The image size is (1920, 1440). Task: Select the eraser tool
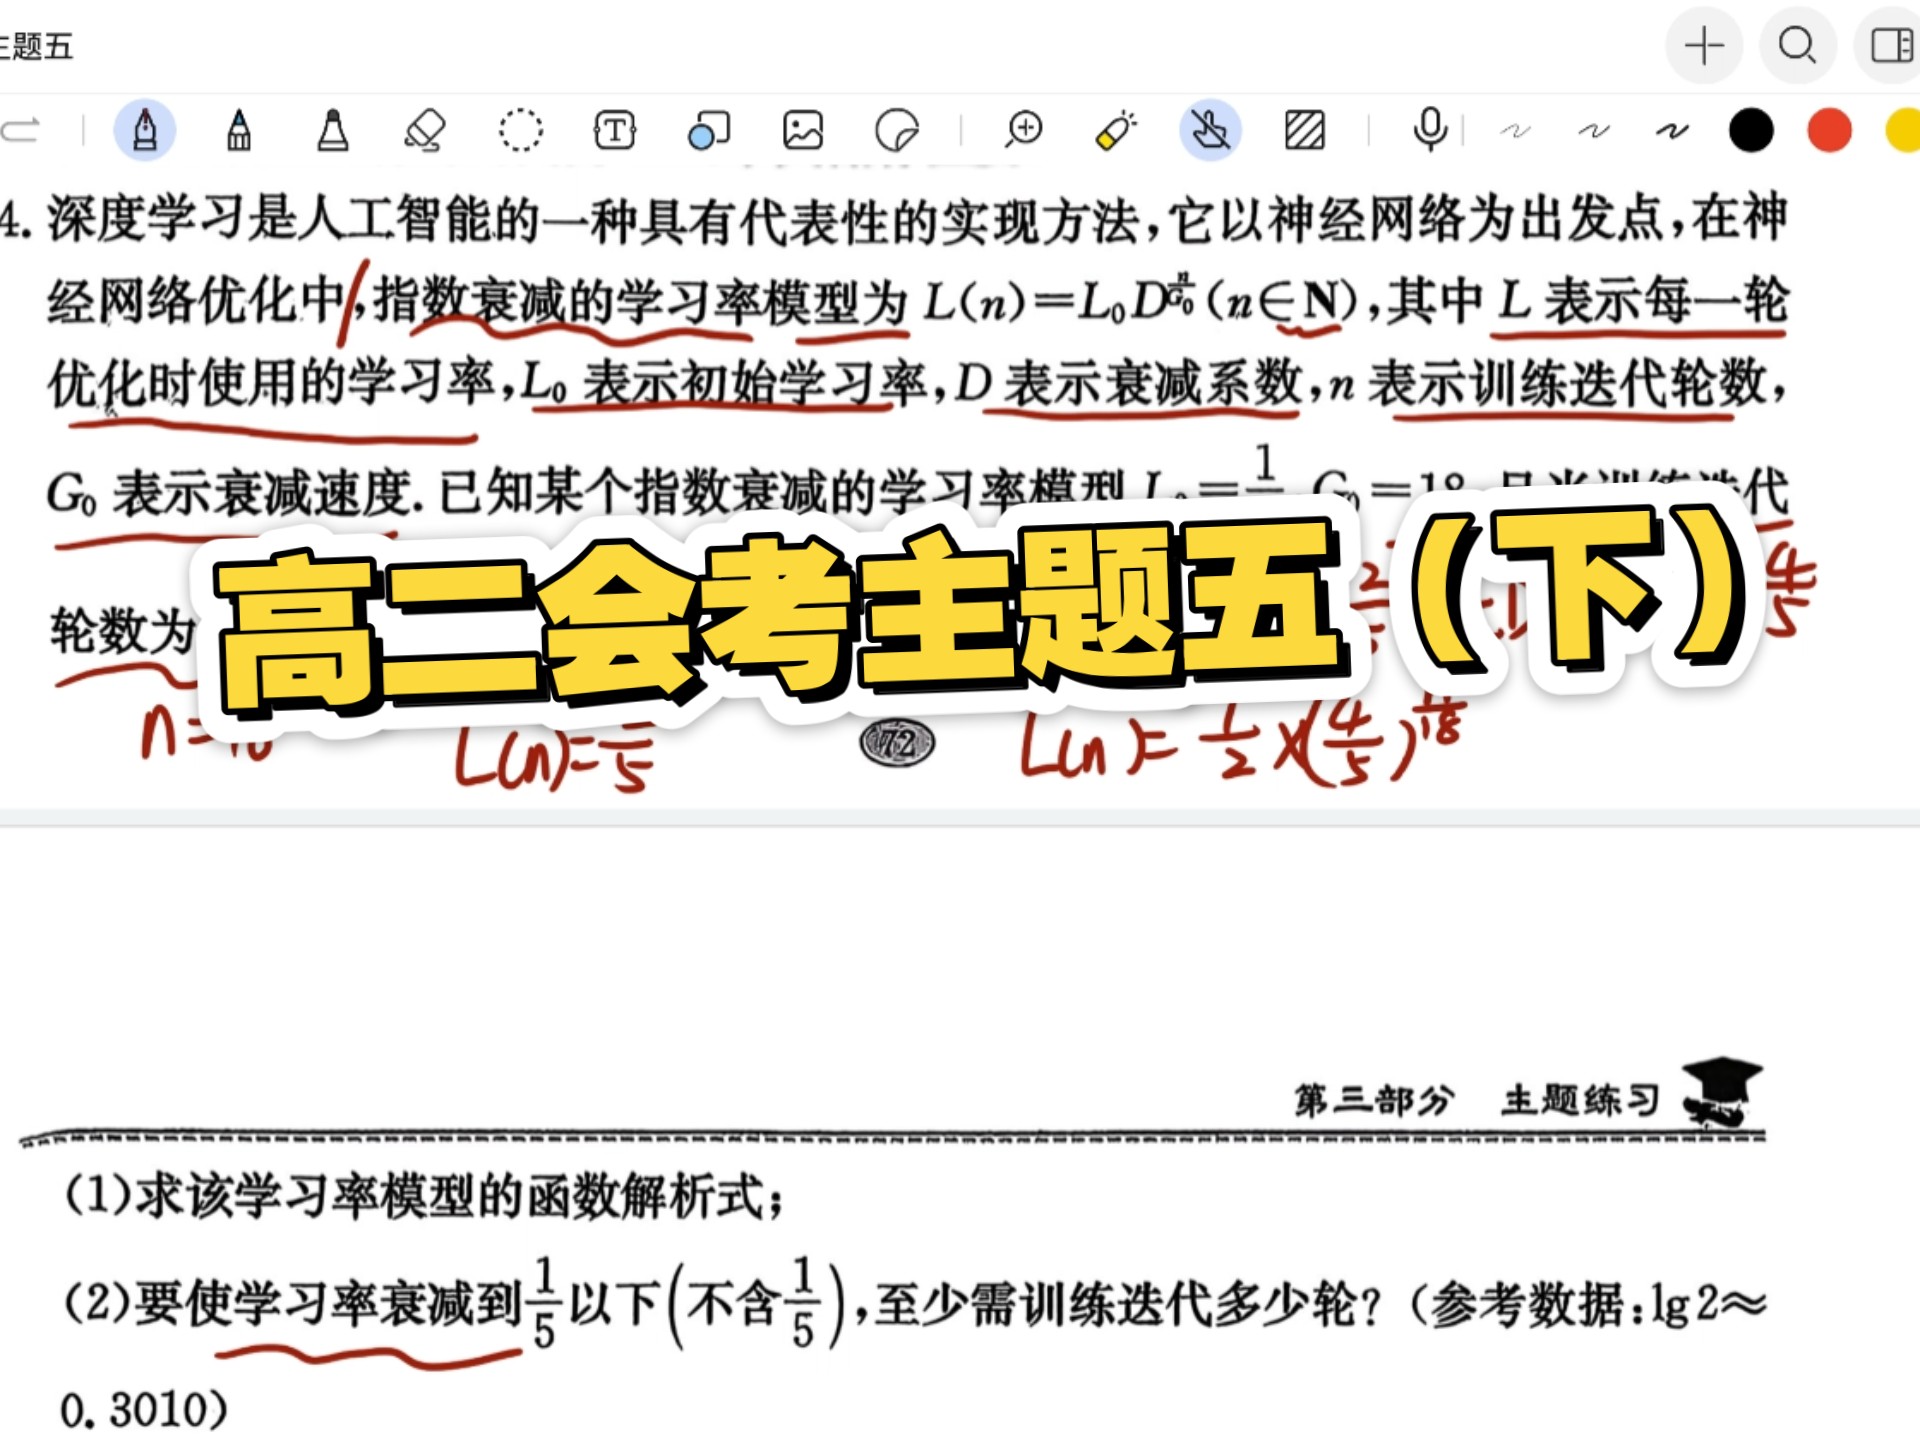(x=425, y=129)
